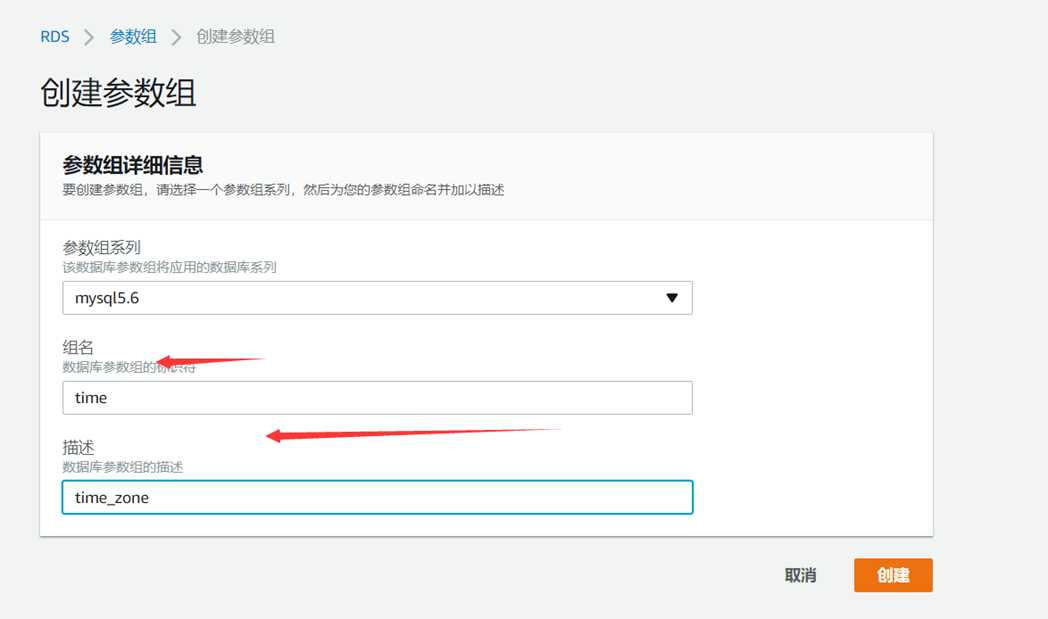Click the 创建参数组 page heading

[x=118, y=92]
